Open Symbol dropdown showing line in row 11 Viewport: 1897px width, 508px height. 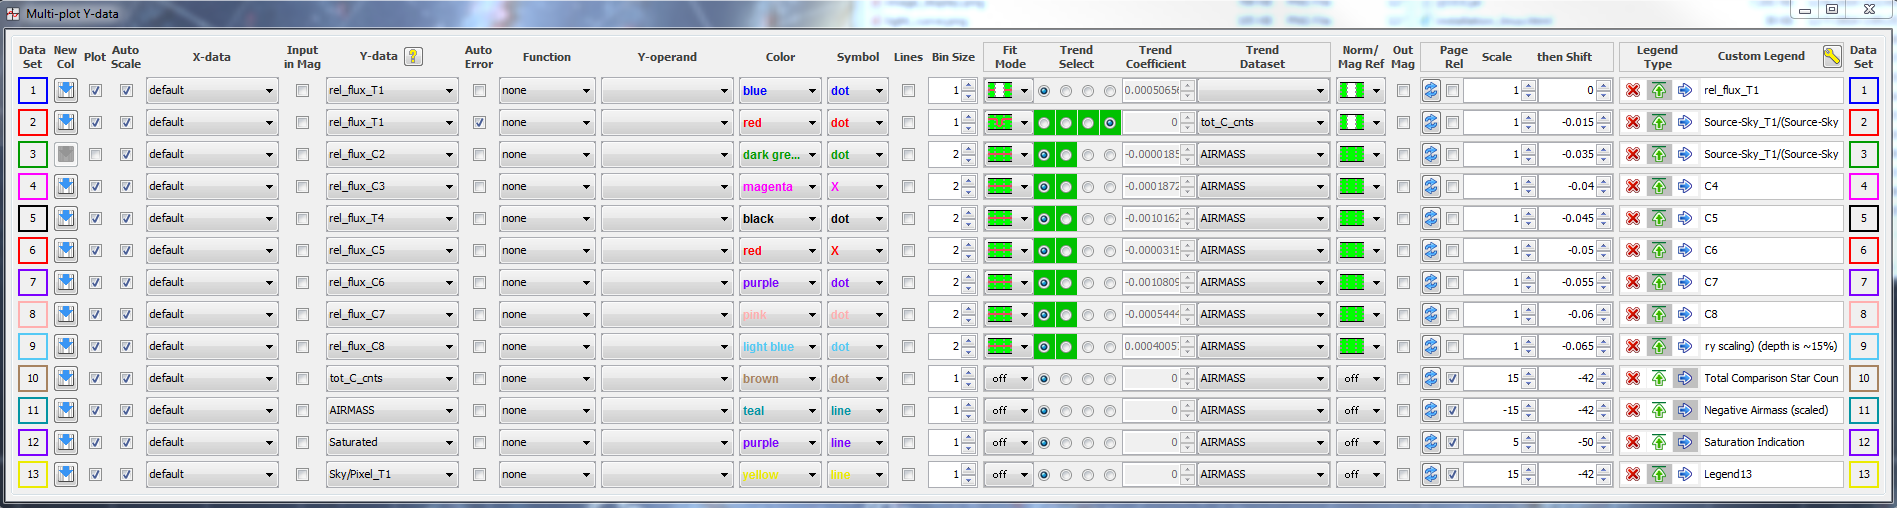click(x=857, y=410)
